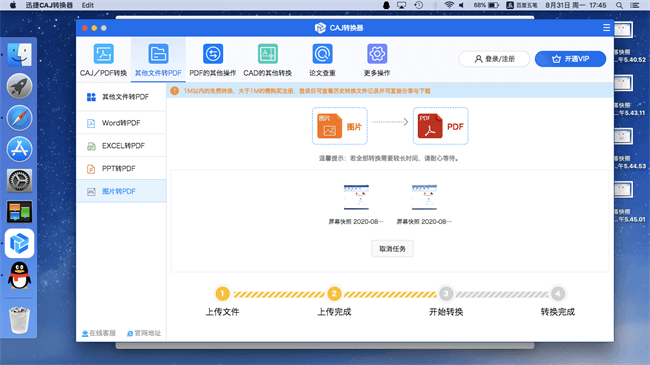Open the 官网地址 link

click(x=144, y=333)
